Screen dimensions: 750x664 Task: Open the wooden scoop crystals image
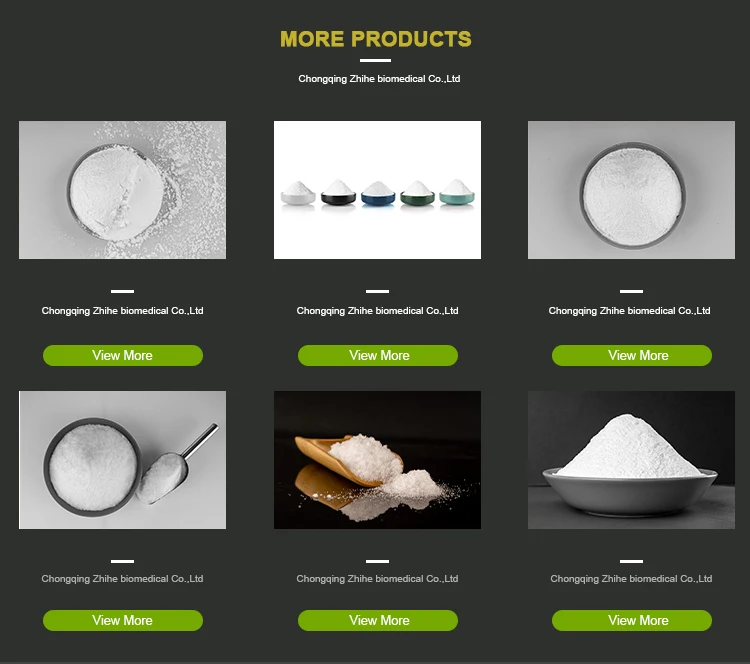pyautogui.click(x=377, y=460)
